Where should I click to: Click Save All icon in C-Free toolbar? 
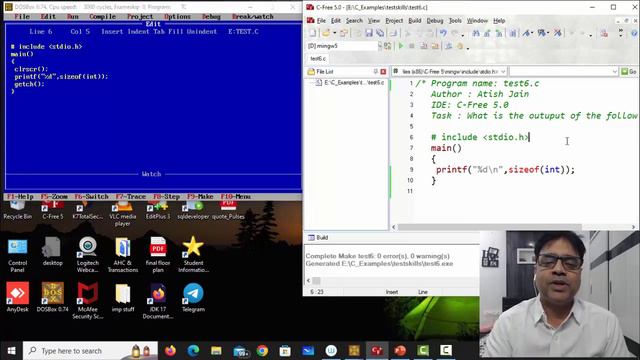(380, 33)
